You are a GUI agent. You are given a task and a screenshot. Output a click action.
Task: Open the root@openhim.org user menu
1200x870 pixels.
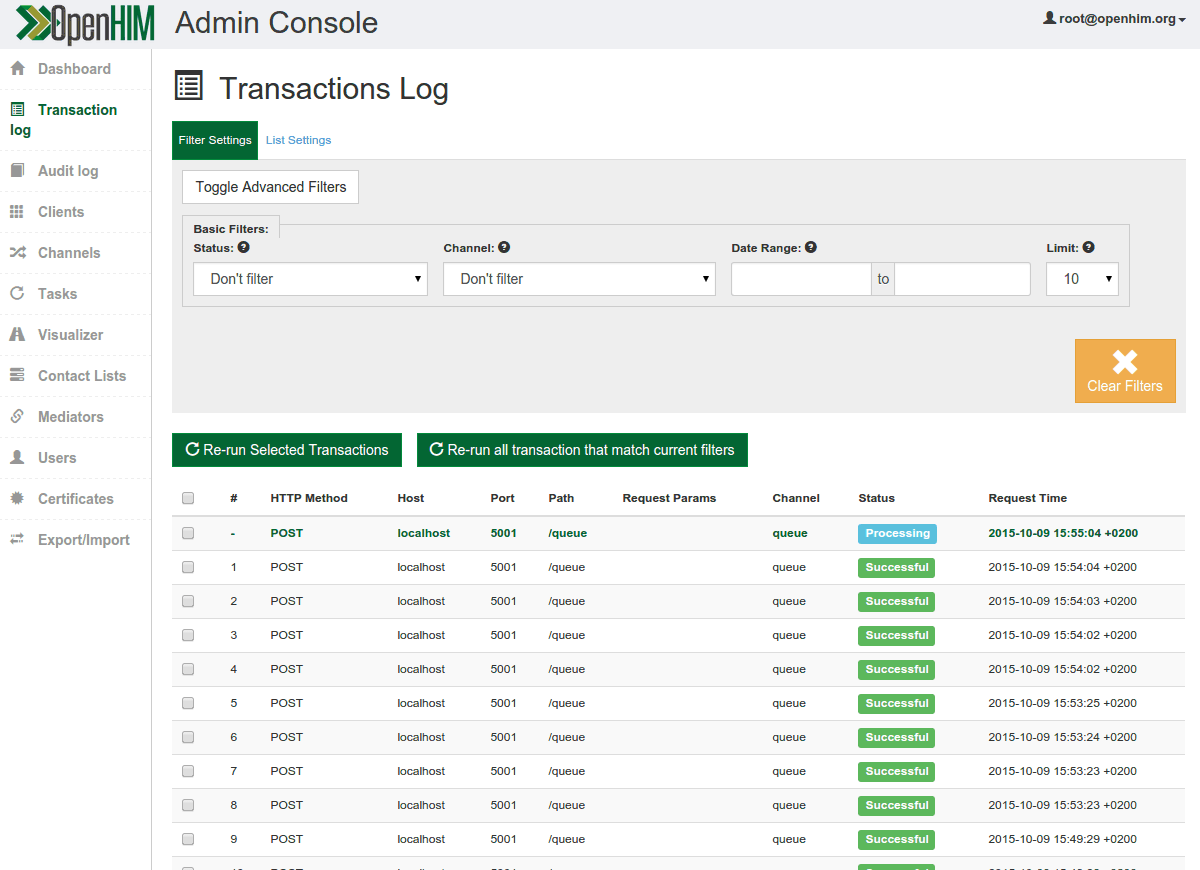[1115, 18]
